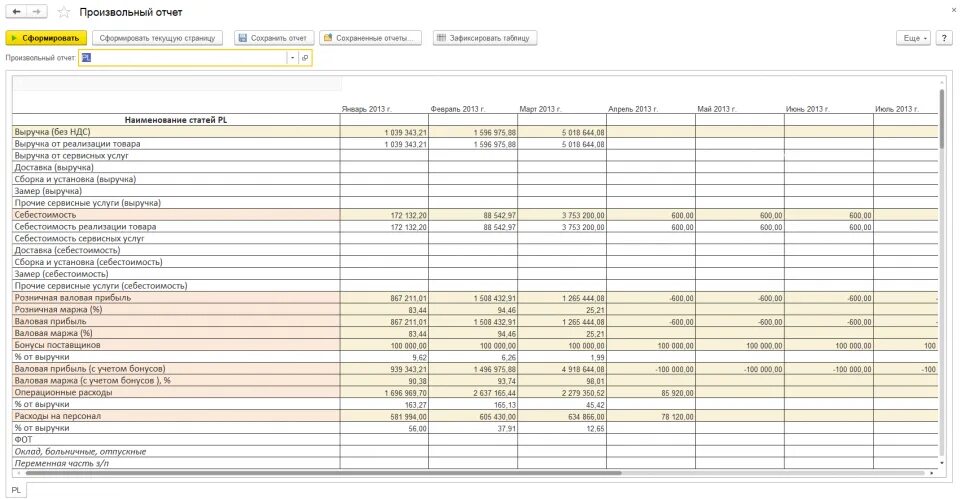960x499 pixels.
Task: Select the 581 994,00 value cell
Action: pyautogui.click(x=384, y=416)
